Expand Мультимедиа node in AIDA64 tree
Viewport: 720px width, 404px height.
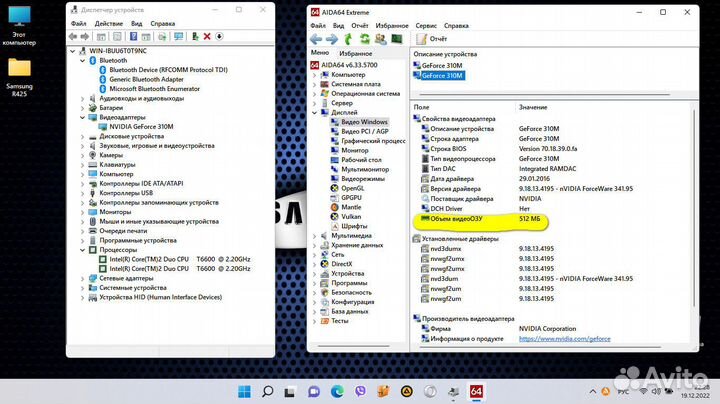pyautogui.click(x=315, y=236)
